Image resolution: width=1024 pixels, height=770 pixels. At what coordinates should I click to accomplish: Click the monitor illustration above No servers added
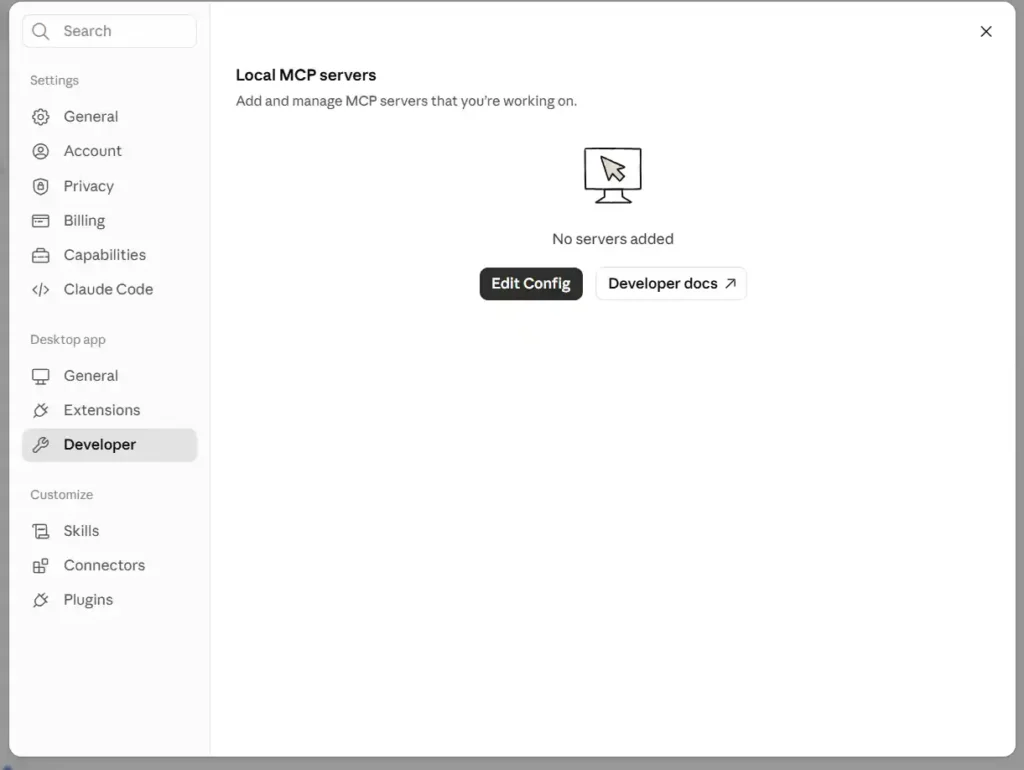(x=613, y=175)
